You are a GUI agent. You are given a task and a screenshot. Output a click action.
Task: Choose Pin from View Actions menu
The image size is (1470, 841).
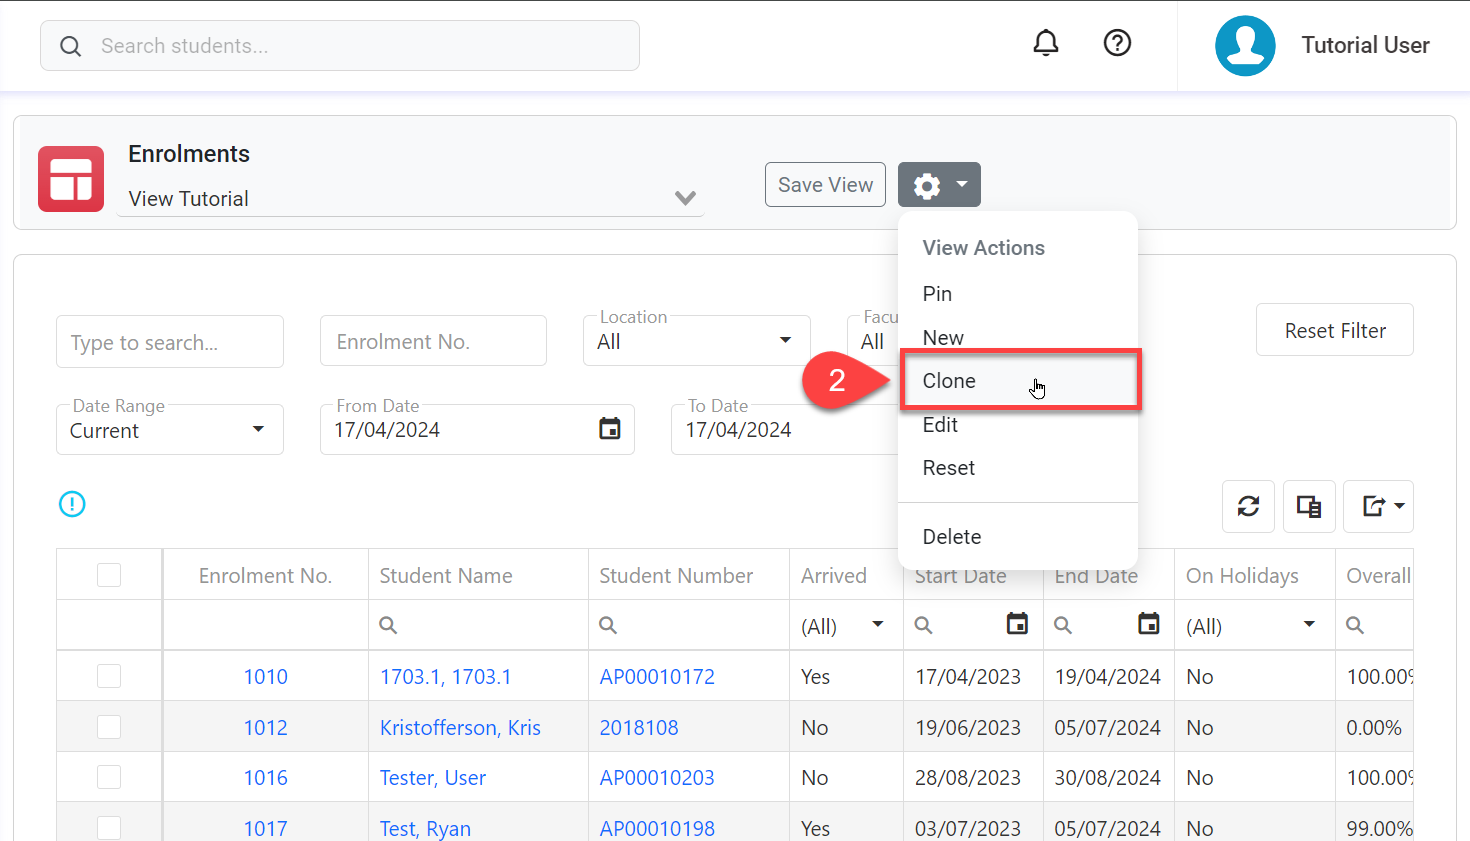click(1018, 294)
